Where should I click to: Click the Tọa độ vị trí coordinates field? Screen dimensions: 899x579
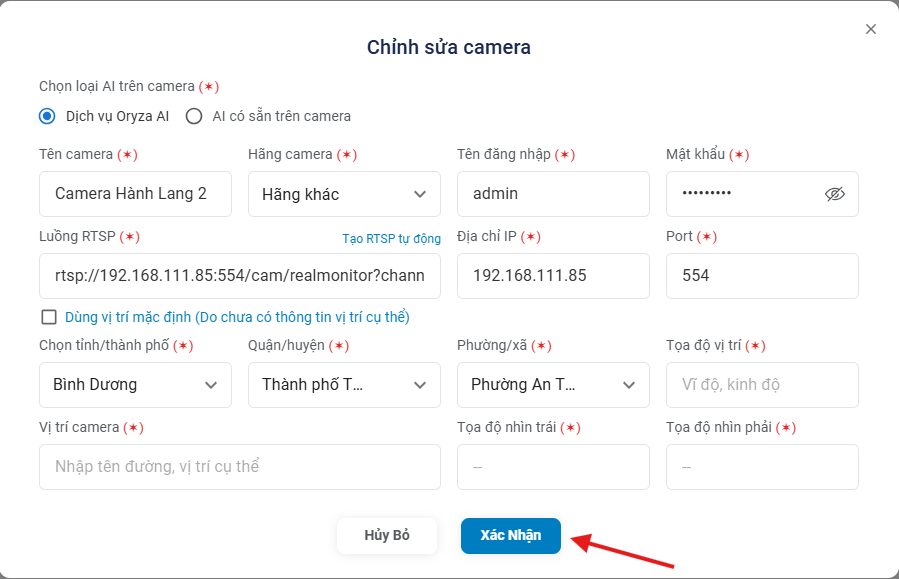(x=762, y=385)
